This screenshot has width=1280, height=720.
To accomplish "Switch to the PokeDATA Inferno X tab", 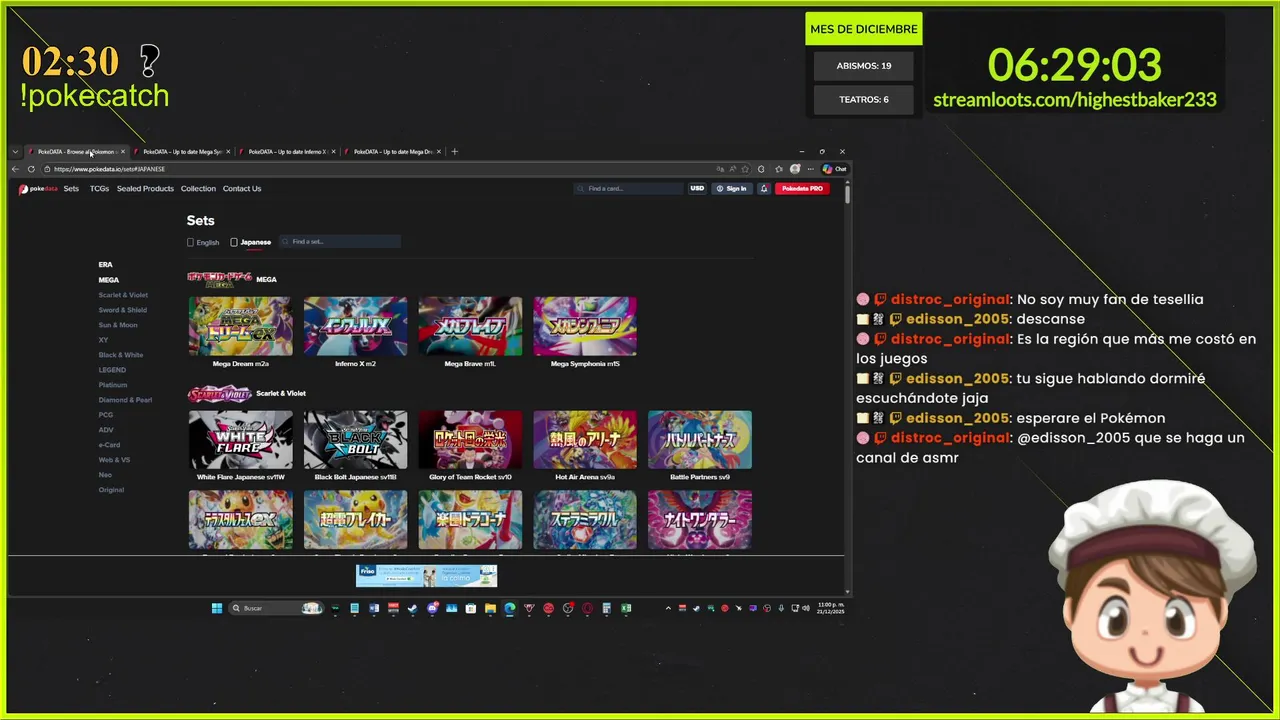I will [286, 152].
